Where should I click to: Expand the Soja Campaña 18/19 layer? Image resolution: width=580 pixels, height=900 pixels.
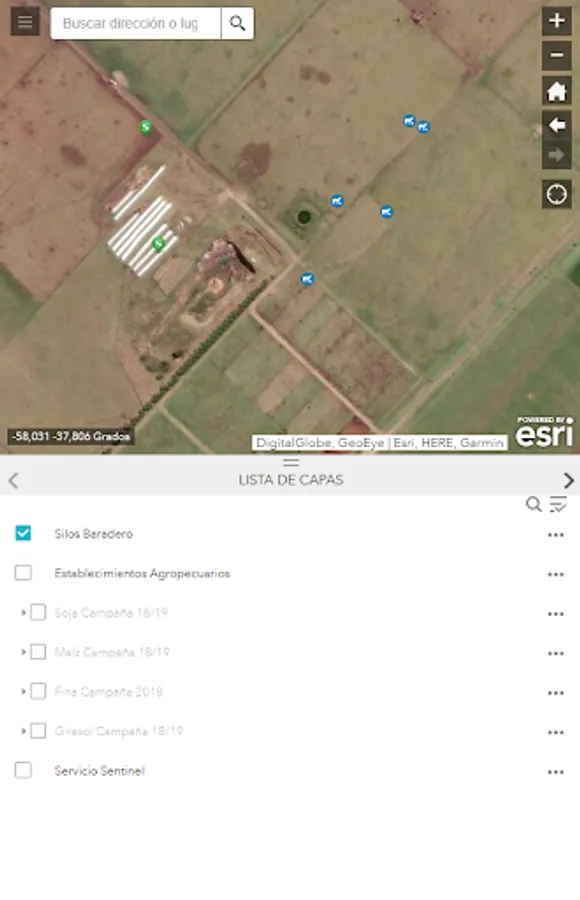click(x=23, y=612)
